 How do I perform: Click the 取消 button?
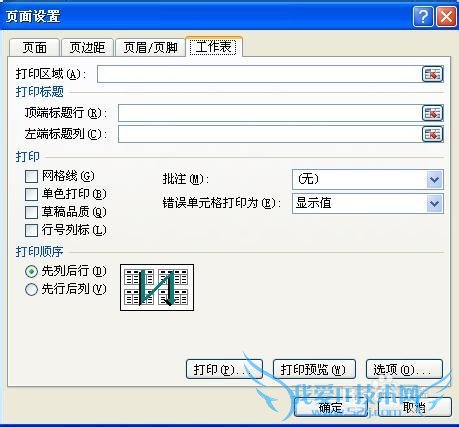click(x=415, y=407)
